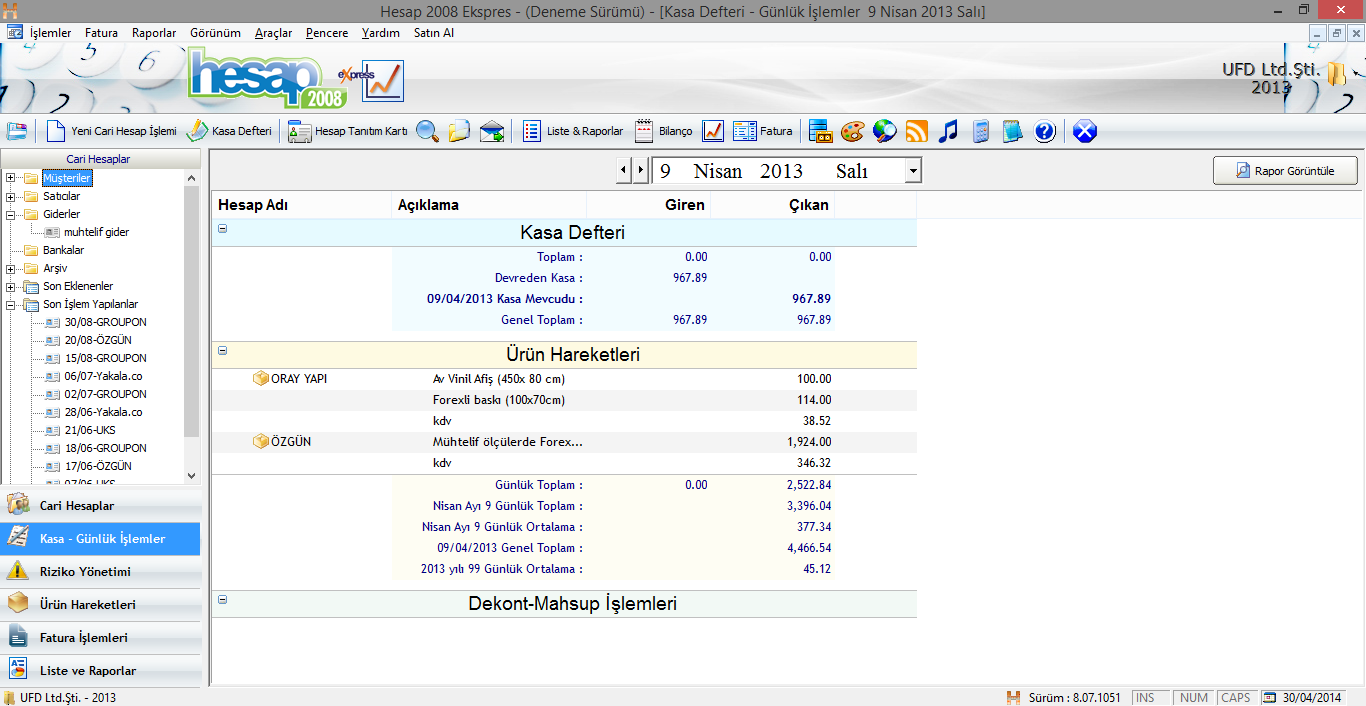1366x706 pixels.
Task: Click the calculator icon in toolbar
Action: pyautogui.click(x=981, y=131)
